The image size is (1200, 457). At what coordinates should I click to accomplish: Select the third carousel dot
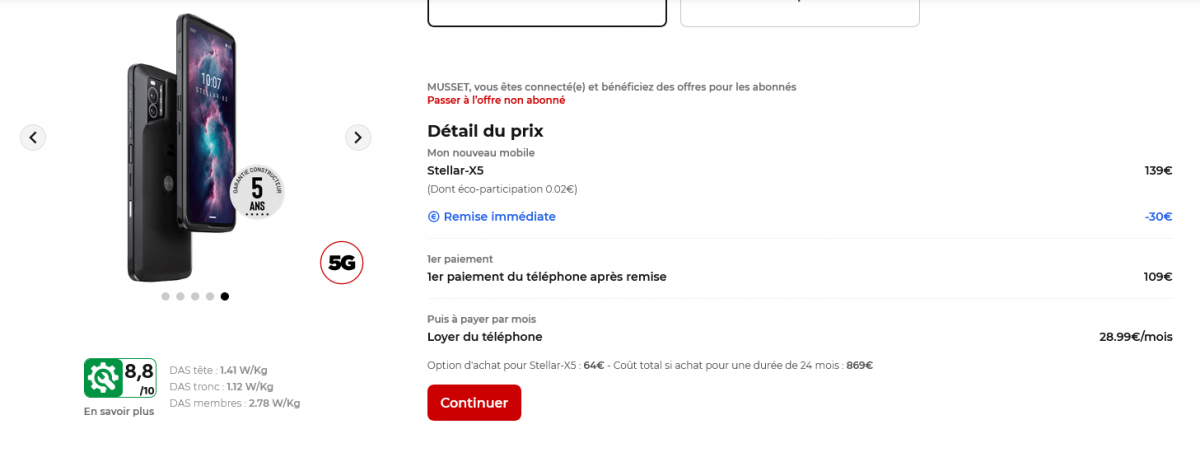tap(195, 296)
